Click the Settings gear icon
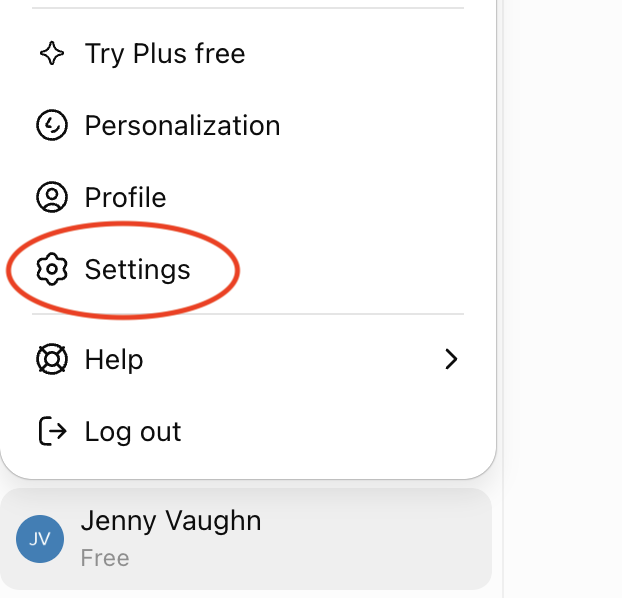This screenshot has width=622, height=598. tap(52, 269)
